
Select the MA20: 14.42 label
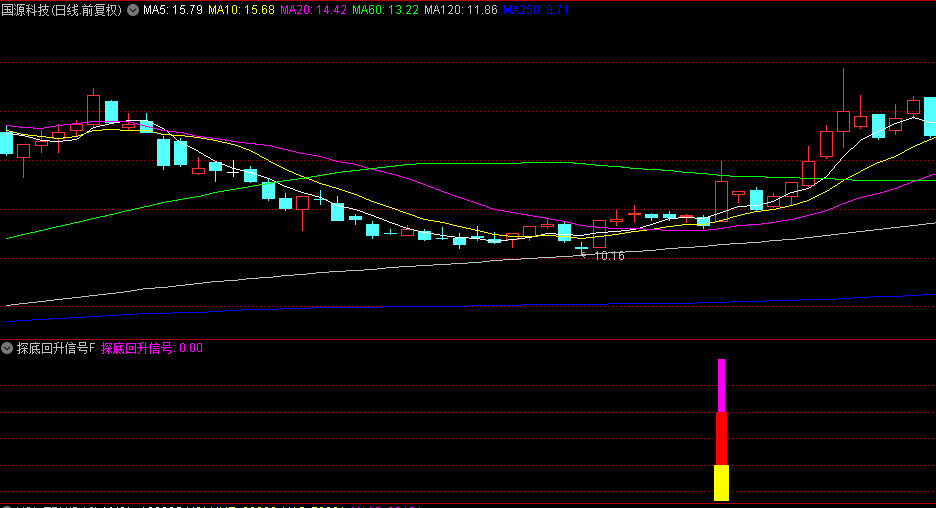313,10
